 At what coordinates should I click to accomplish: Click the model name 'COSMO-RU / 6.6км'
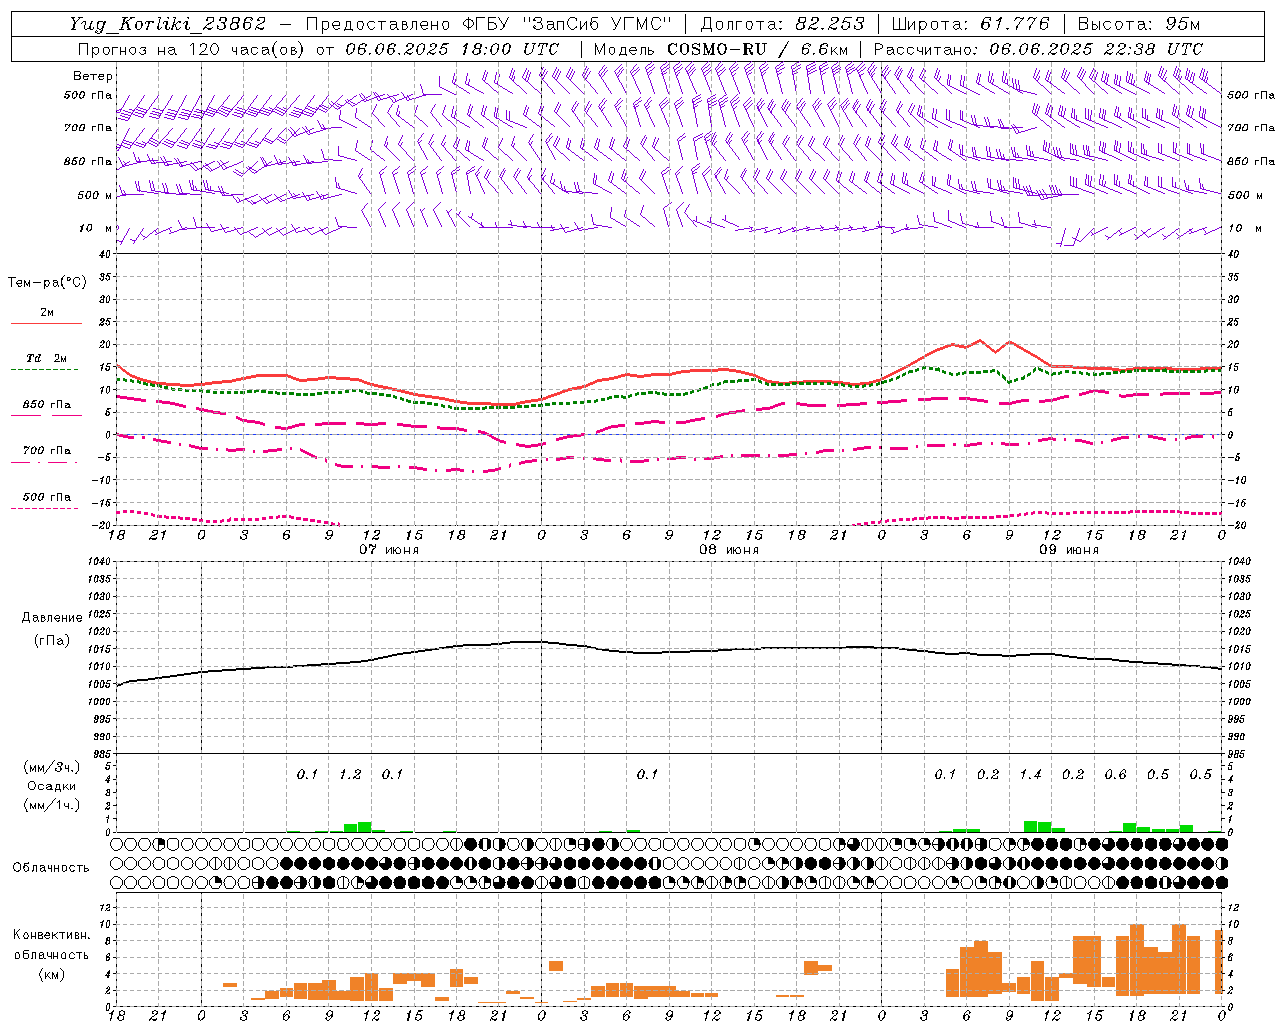(x=757, y=49)
